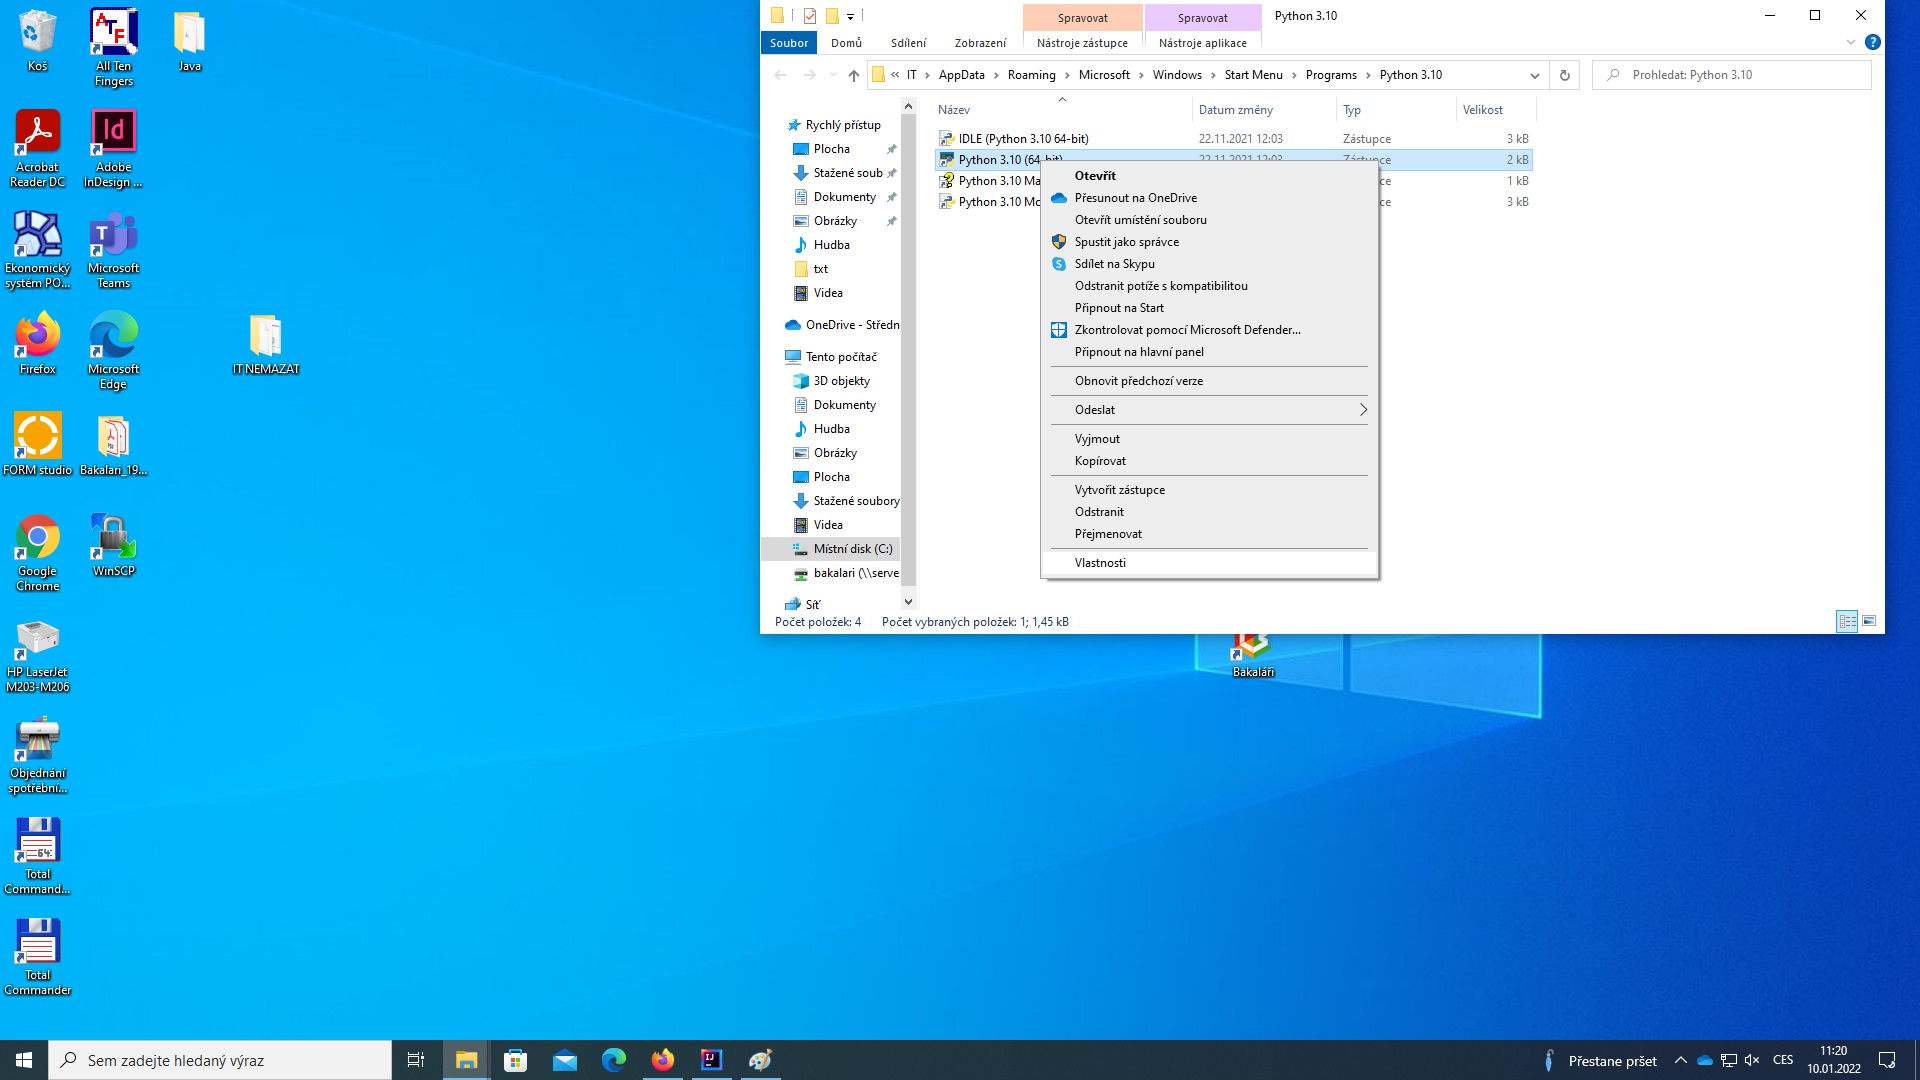Show hidden system tray icons chevron
Viewport: 1920px width, 1080px height.
click(x=1680, y=1060)
